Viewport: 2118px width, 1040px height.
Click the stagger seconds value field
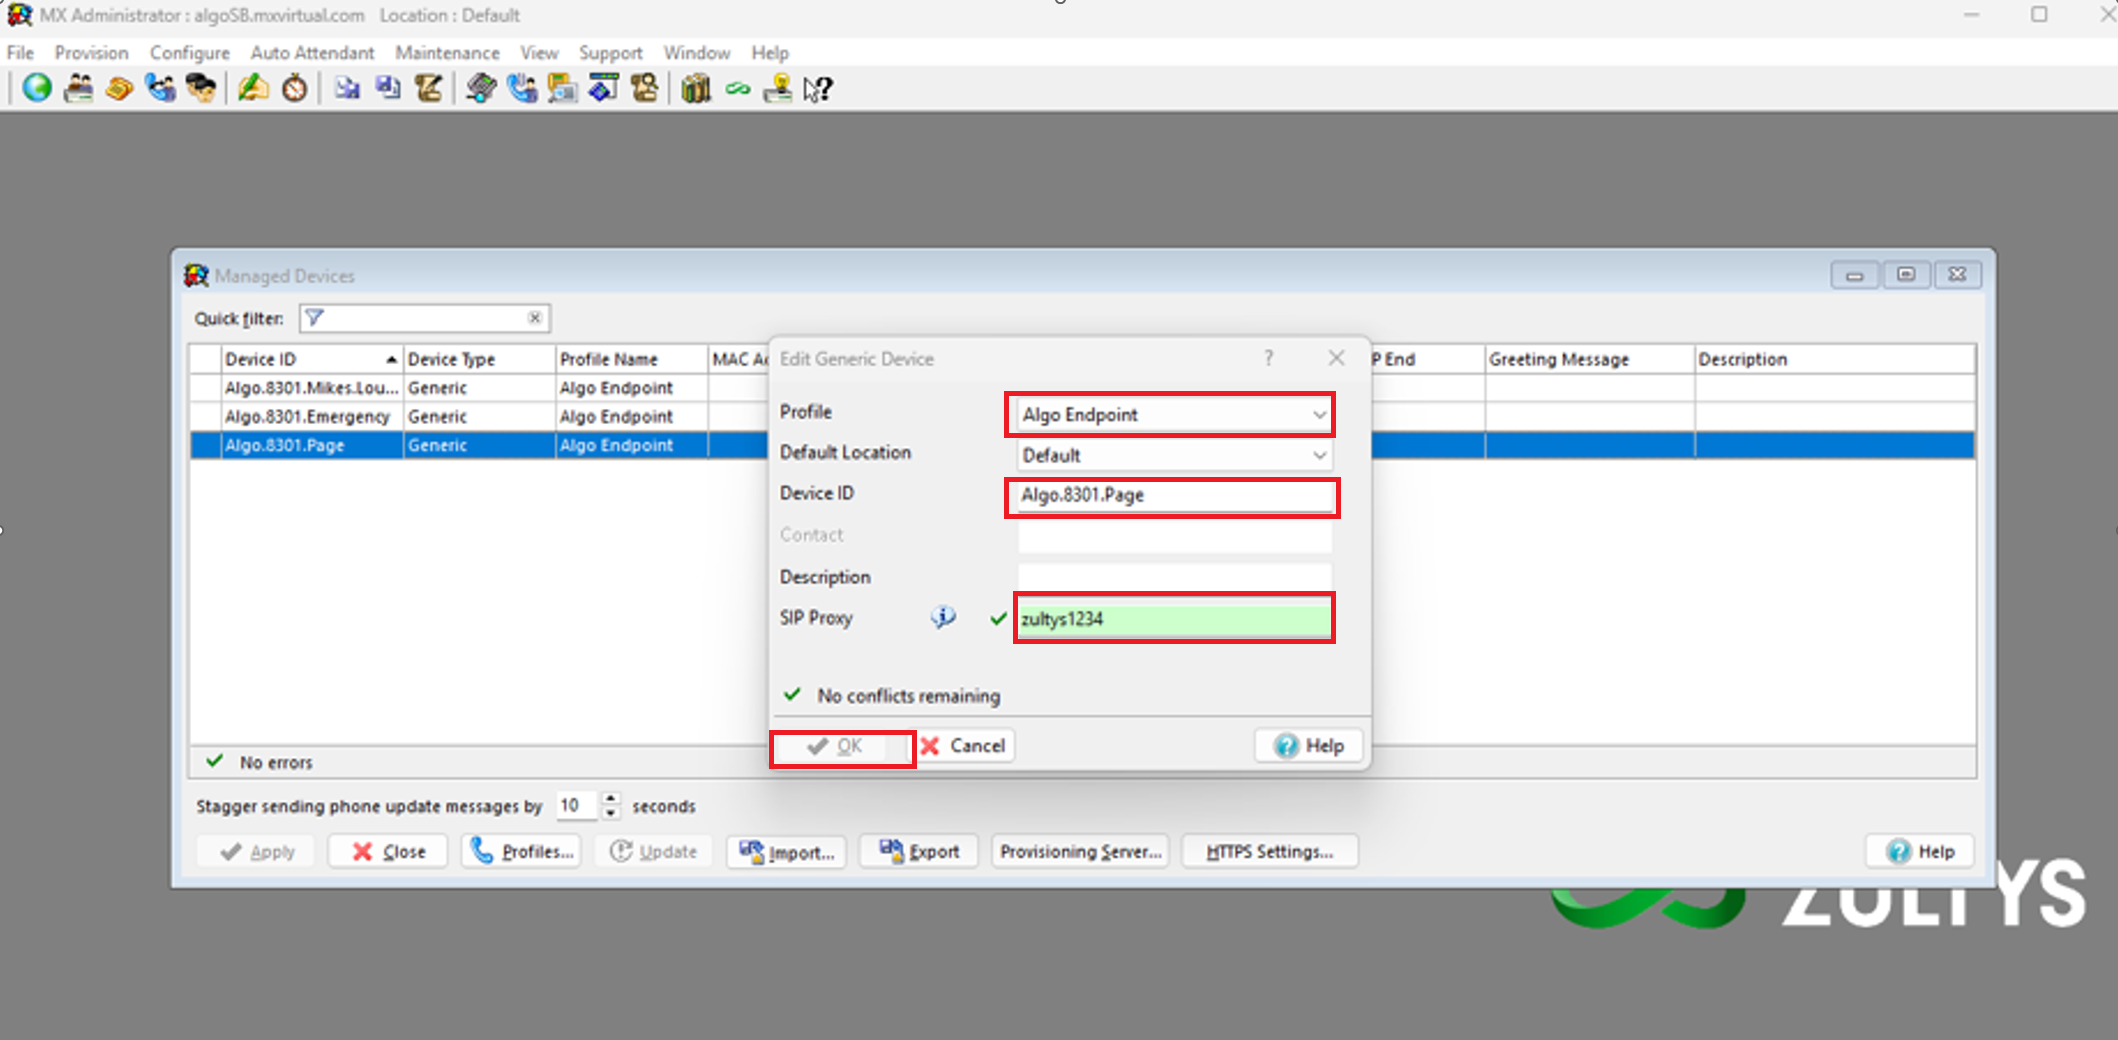(x=578, y=806)
